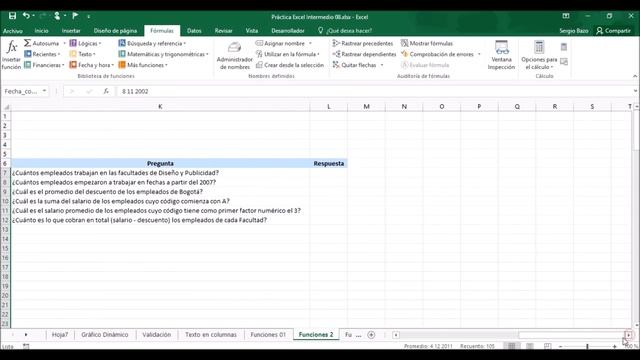
Task: Zoom out with the minus button
Action: click(x=560, y=346)
